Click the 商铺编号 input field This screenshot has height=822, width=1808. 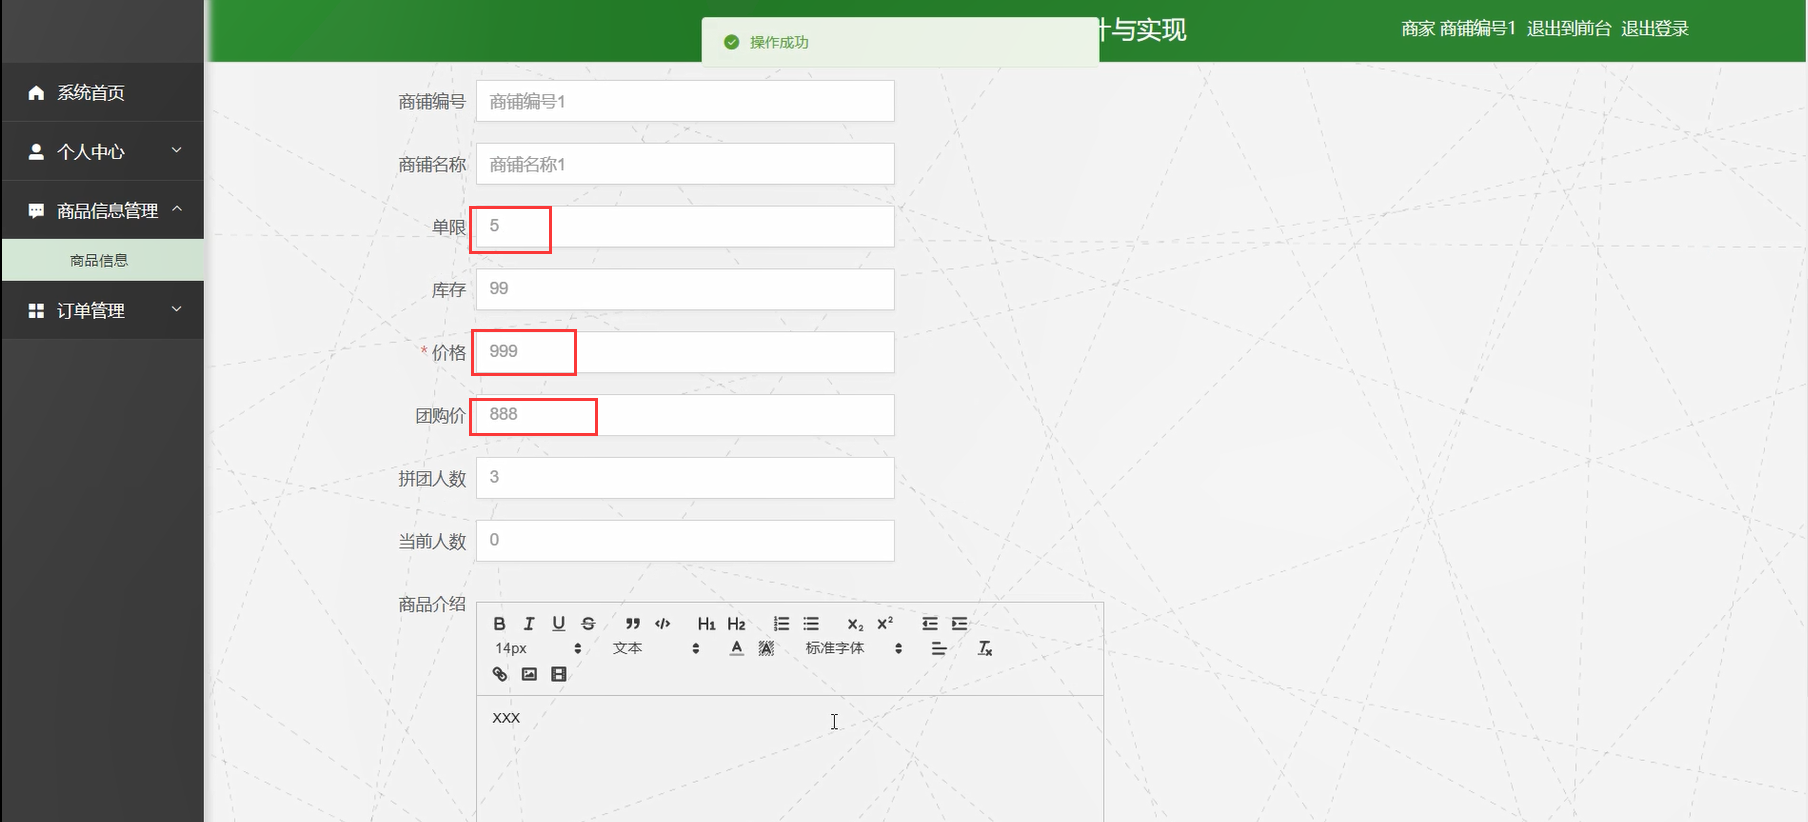[685, 101]
